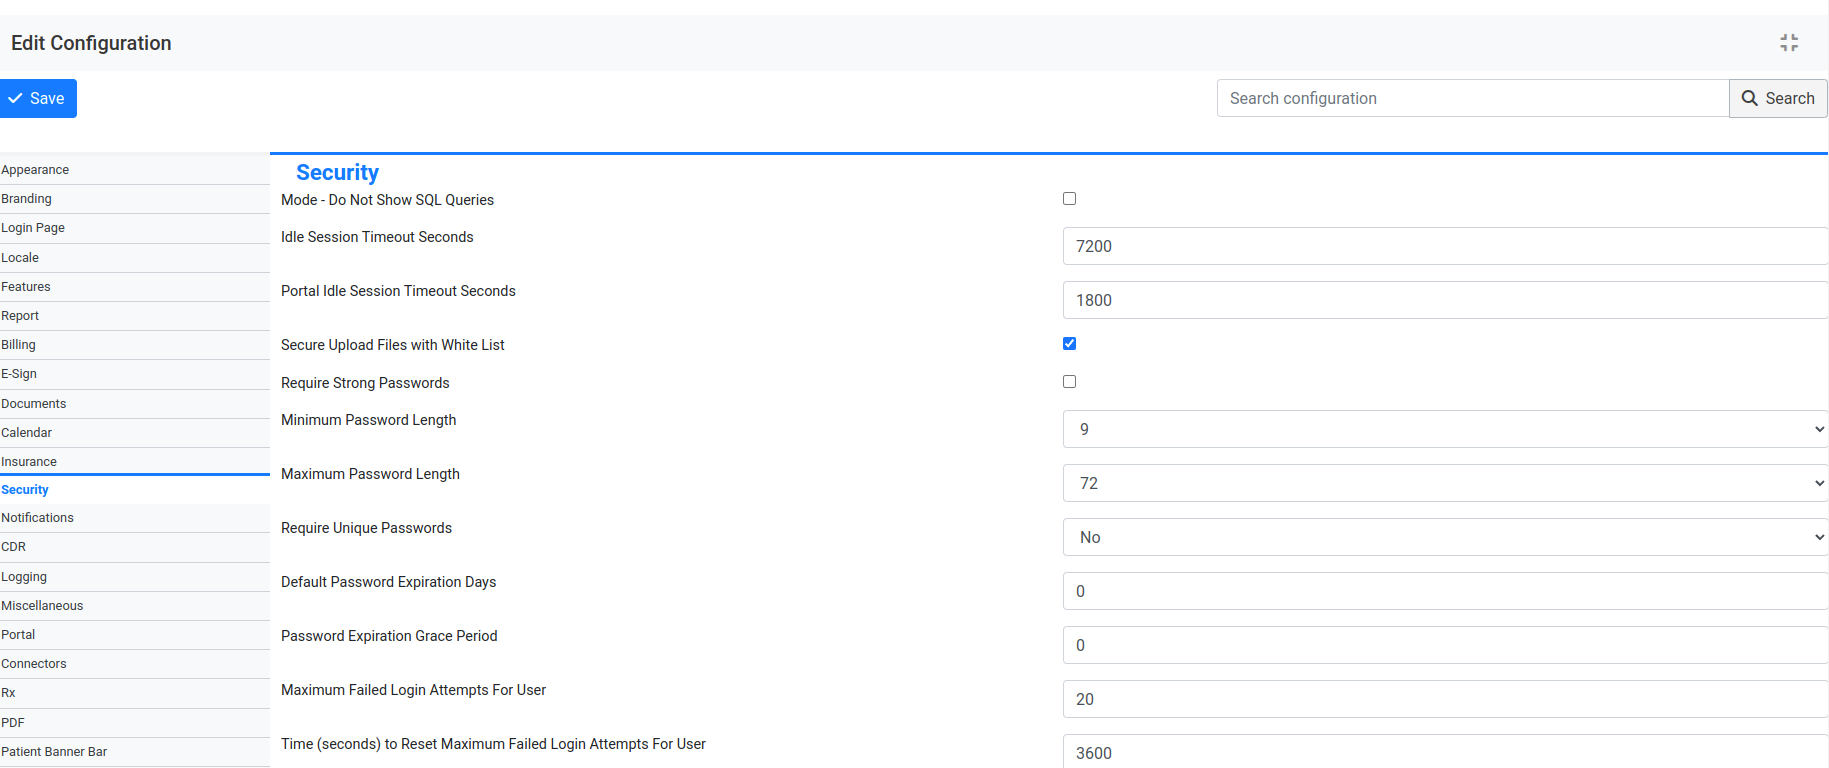Click the Search button with magnifier

click(x=1778, y=98)
